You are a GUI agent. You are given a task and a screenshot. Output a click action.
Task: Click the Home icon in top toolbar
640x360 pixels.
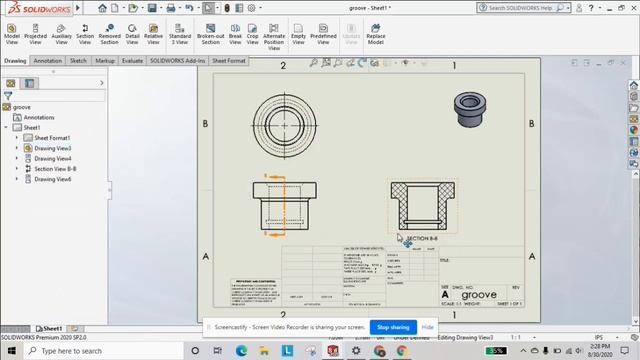(x=102, y=8)
